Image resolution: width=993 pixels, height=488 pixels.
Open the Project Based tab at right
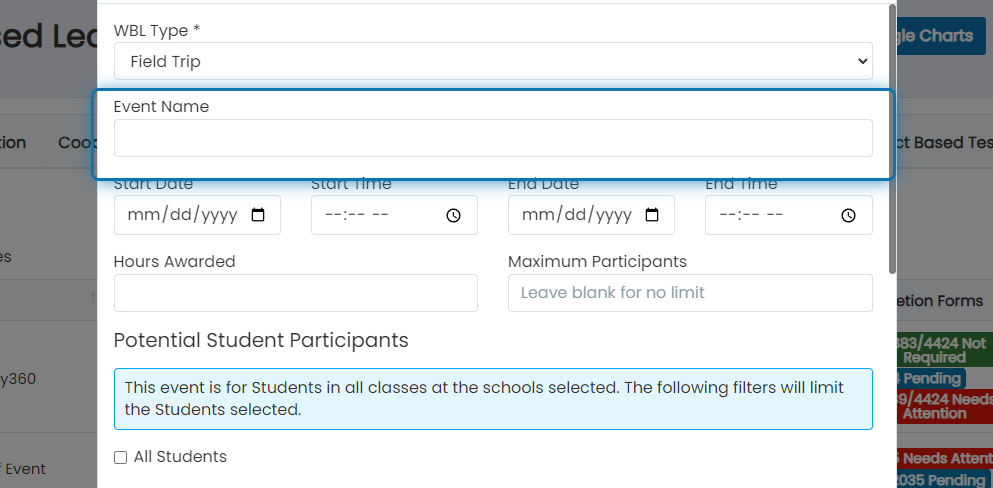(945, 142)
